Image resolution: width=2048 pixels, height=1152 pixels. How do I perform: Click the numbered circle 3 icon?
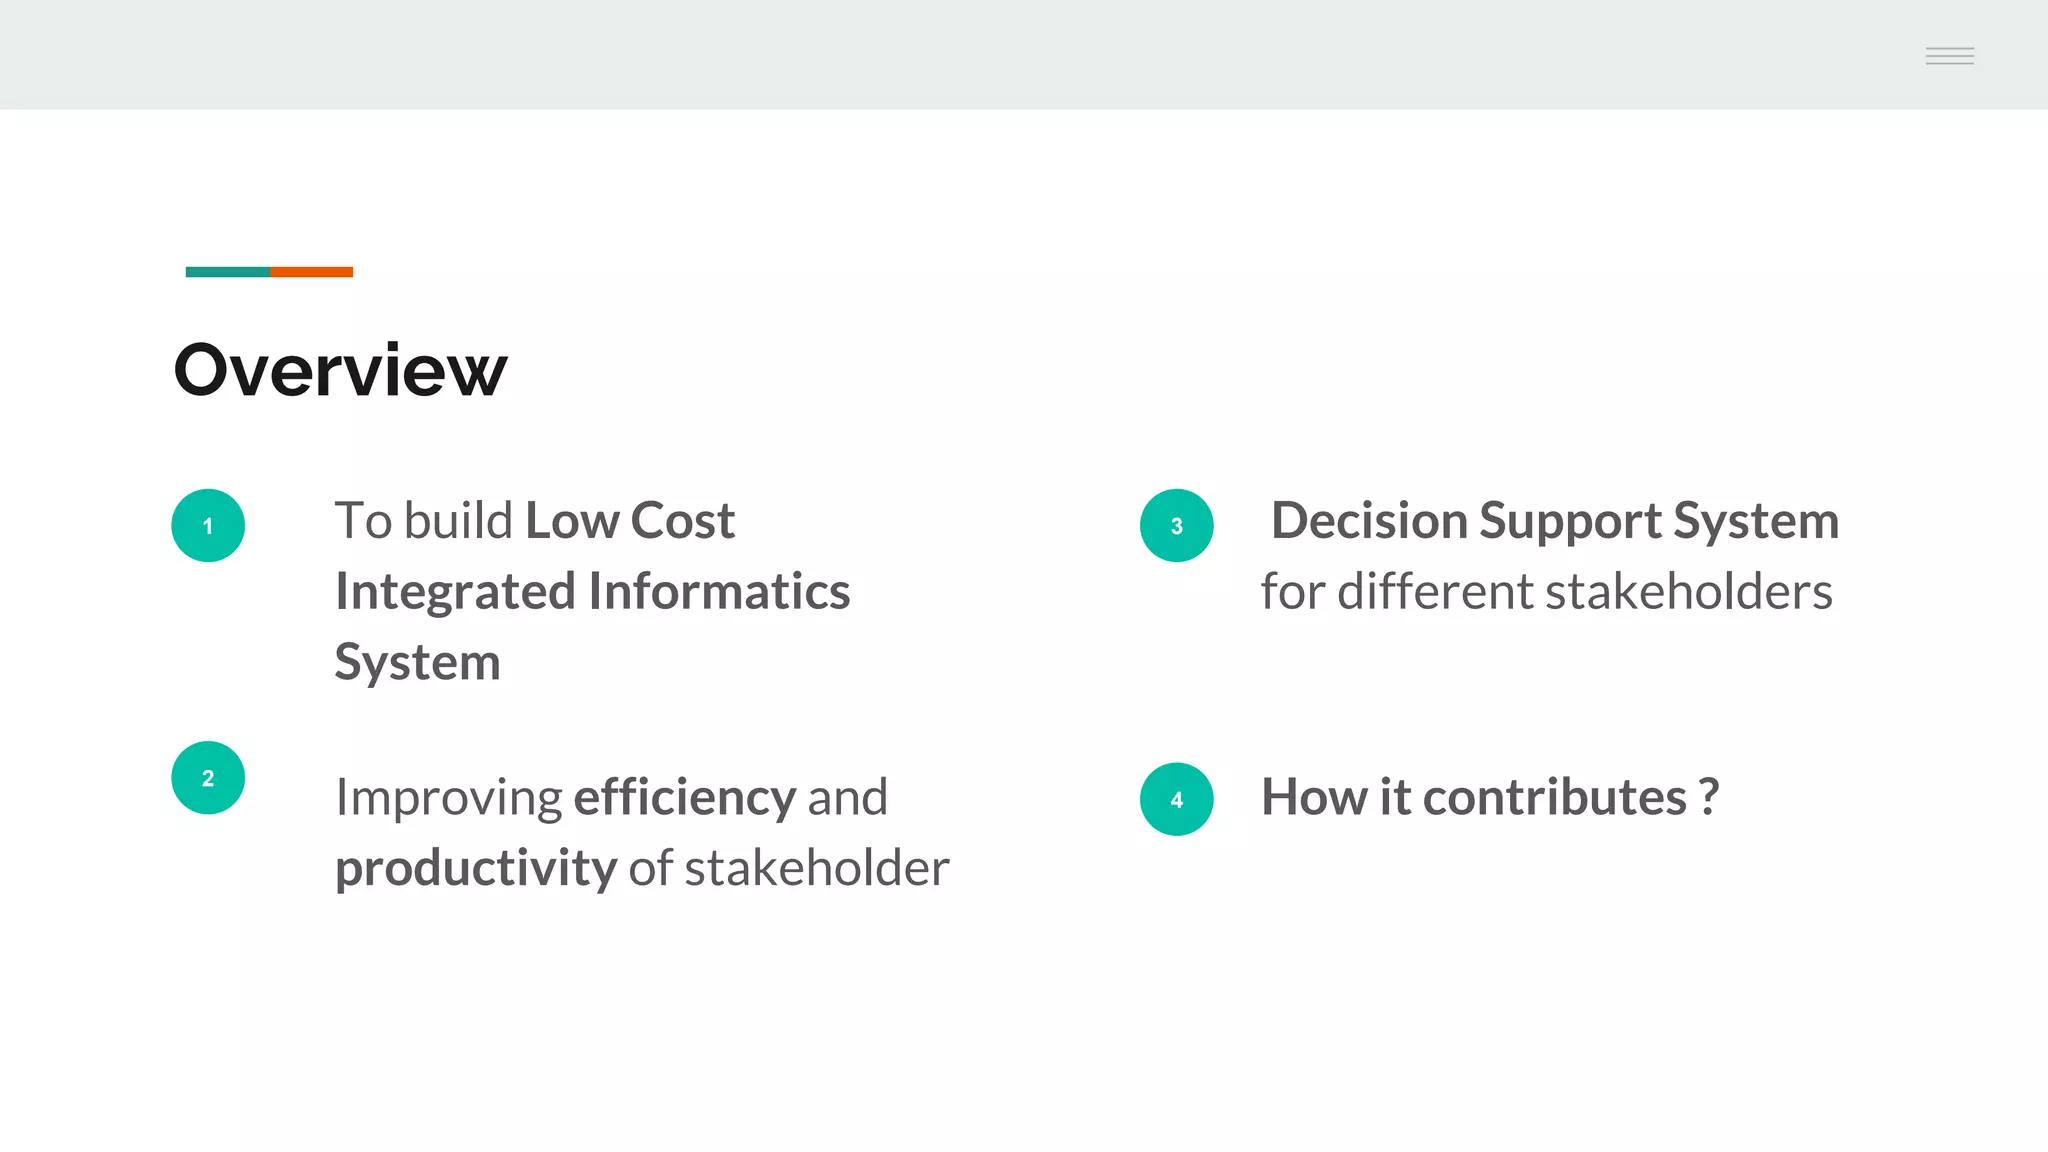(1176, 525)
